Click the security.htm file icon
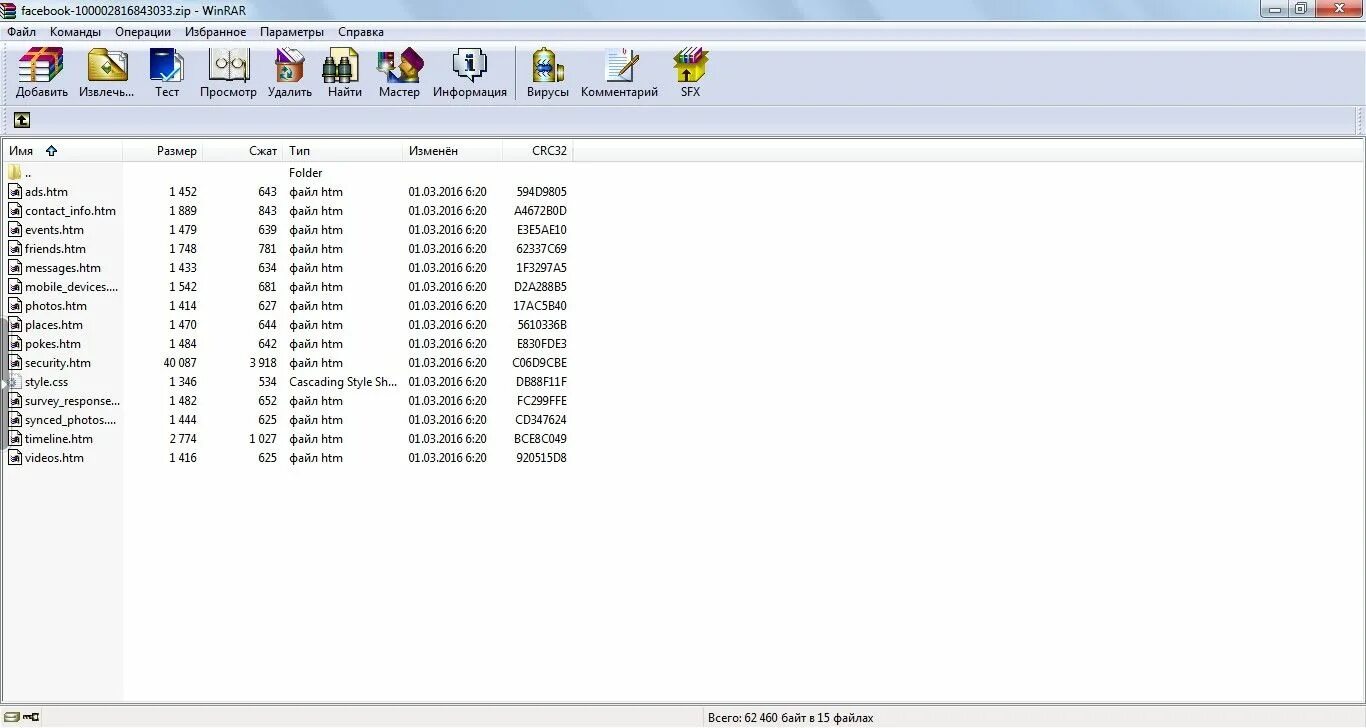The width and height of the screenshot is (1366, 728). pos(15,363)
